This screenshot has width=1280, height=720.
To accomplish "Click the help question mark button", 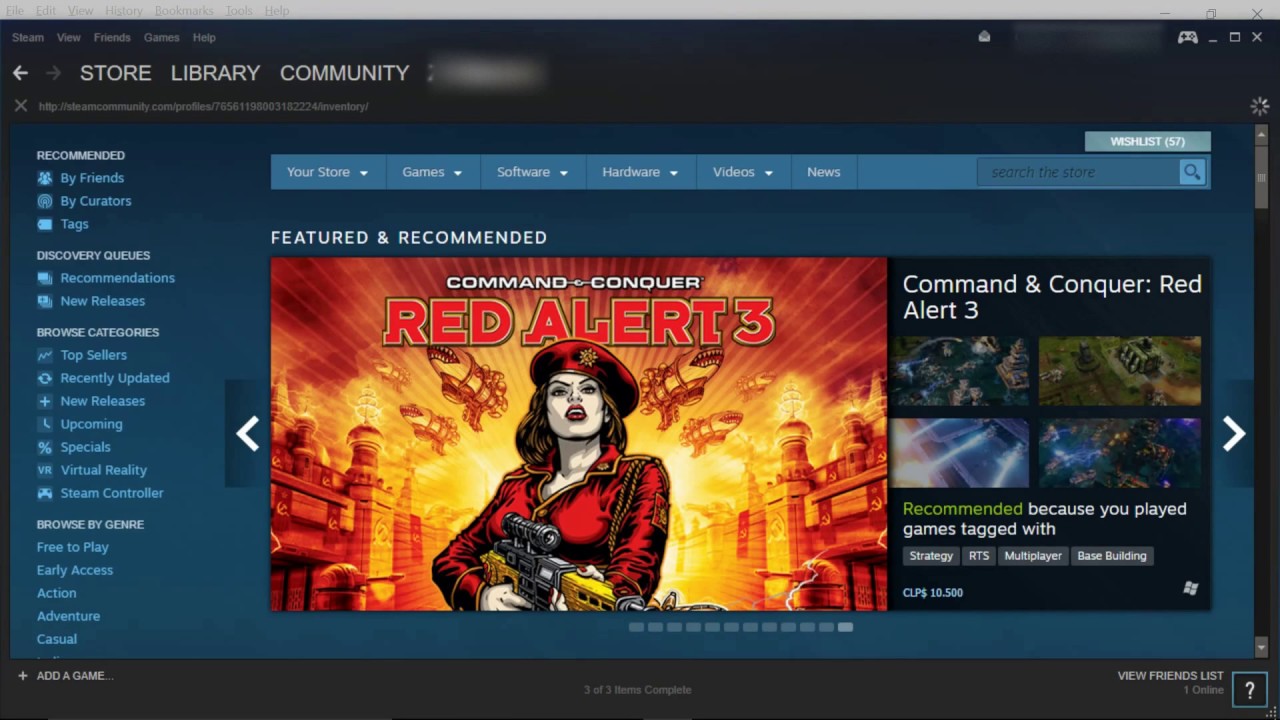I will coord(1249,690).
